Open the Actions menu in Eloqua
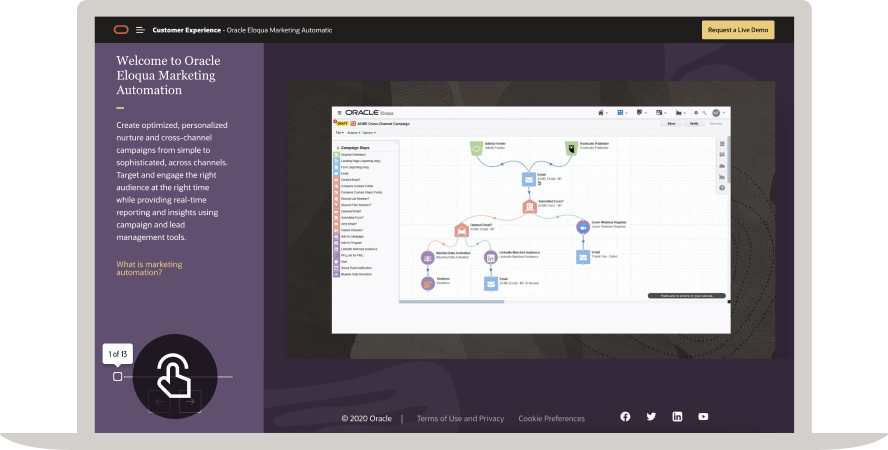This screenshot has width=888, height=450. (x=353, y=132)
